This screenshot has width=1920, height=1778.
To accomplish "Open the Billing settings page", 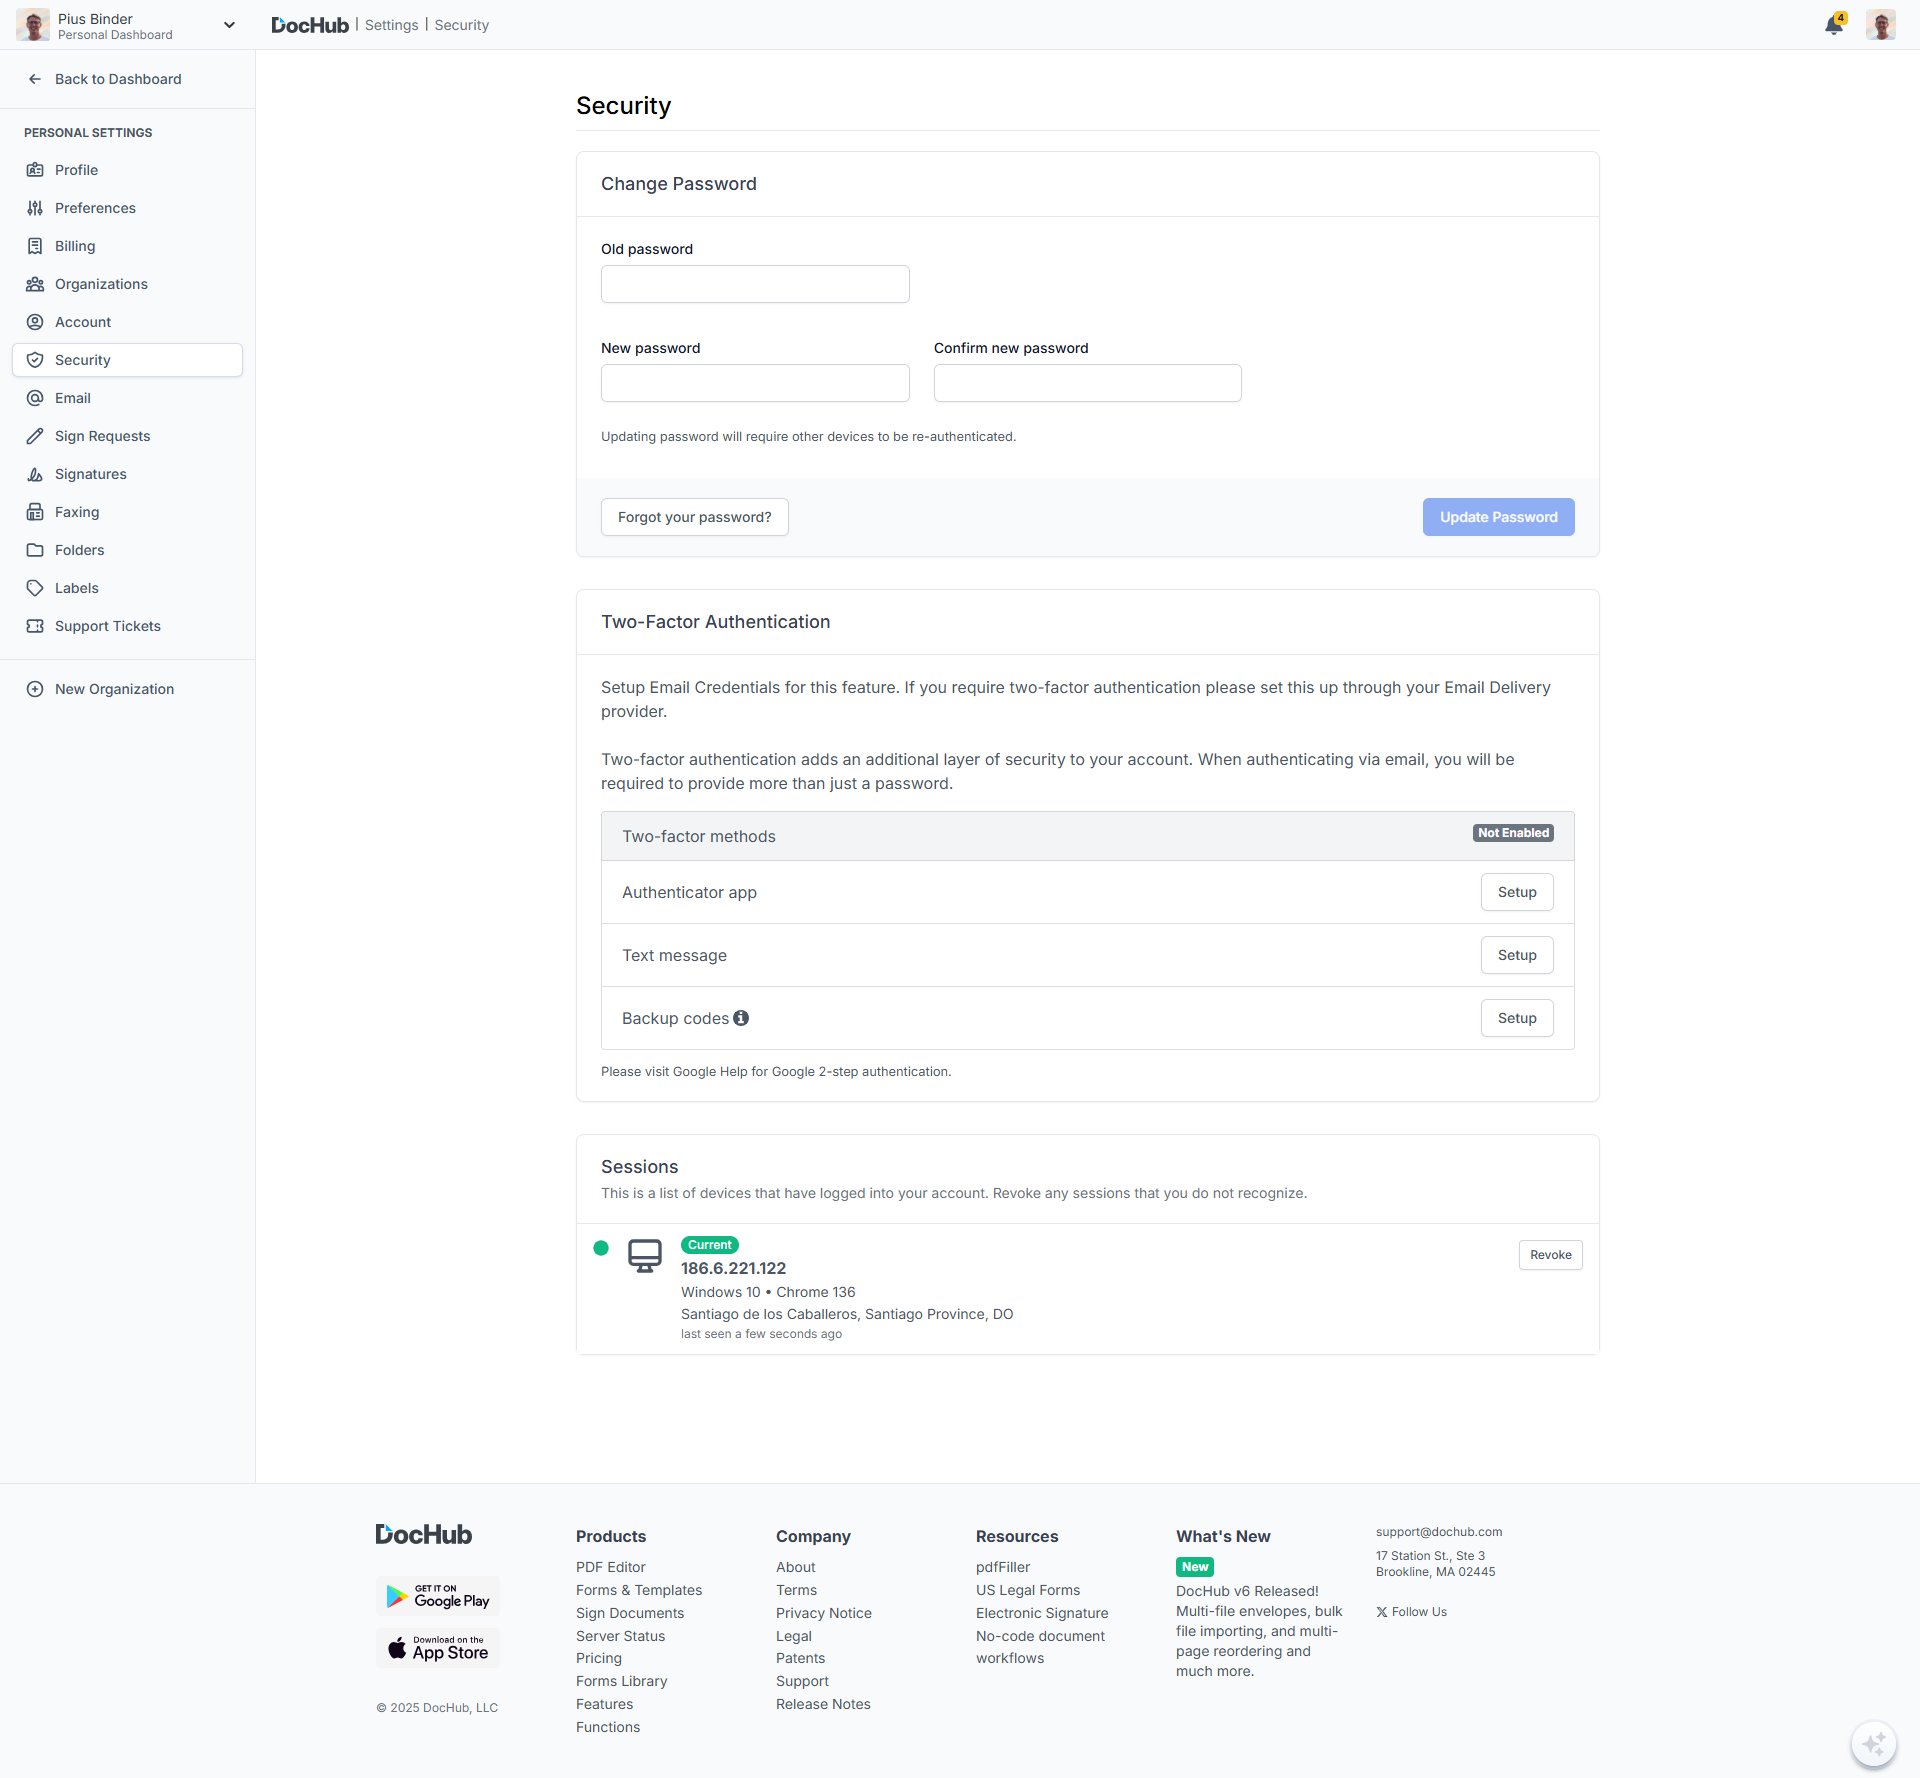I will [x=75, y=246].
